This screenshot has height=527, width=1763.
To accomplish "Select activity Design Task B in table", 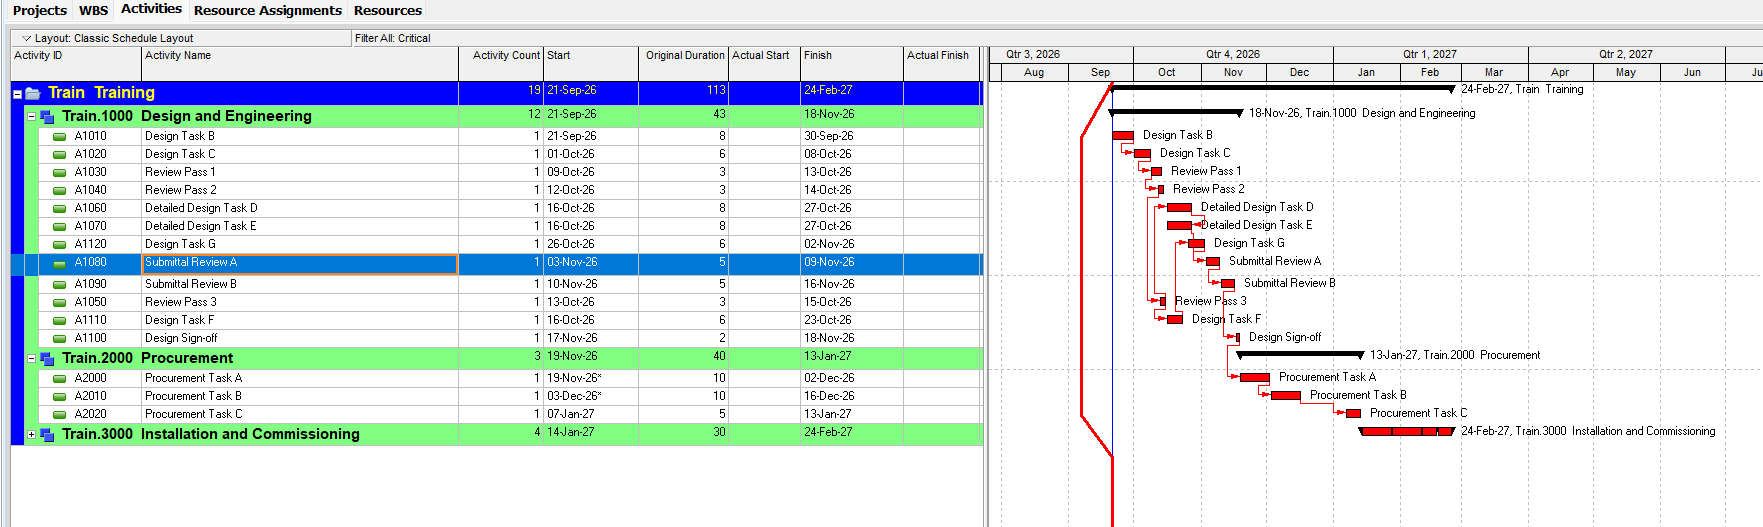I will (x=300, y=136).
